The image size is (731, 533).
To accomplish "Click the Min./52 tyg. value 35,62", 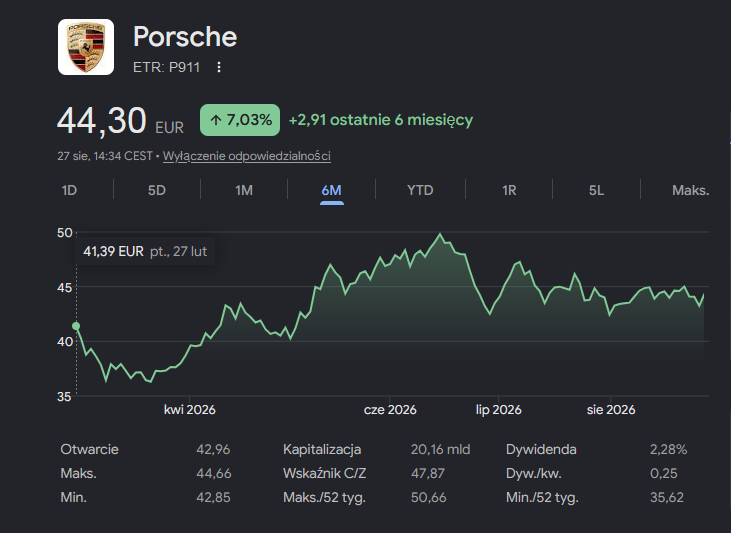I will click(667, 498).
